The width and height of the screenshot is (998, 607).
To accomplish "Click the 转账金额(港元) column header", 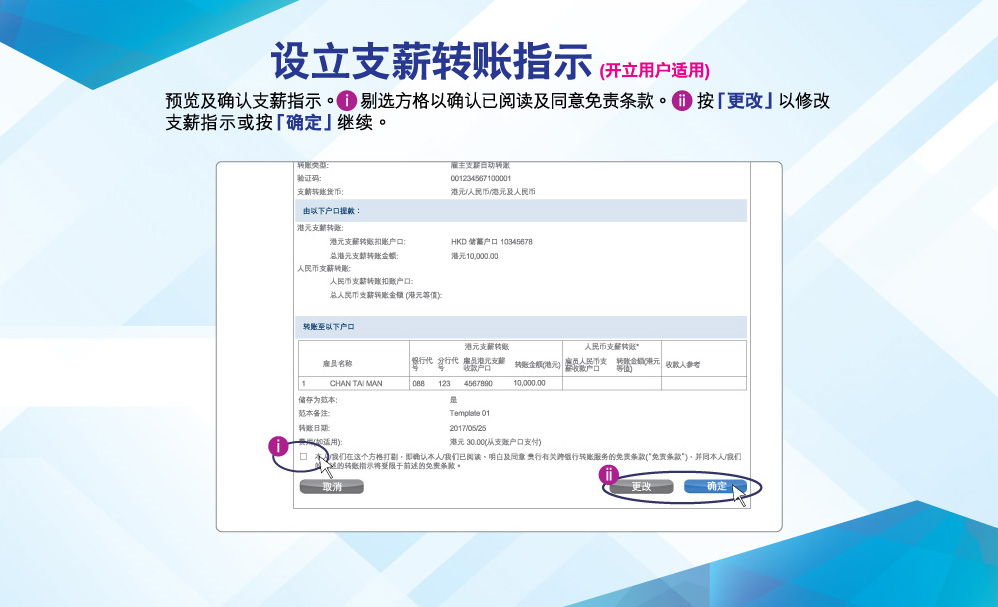I will pos(536,364).
